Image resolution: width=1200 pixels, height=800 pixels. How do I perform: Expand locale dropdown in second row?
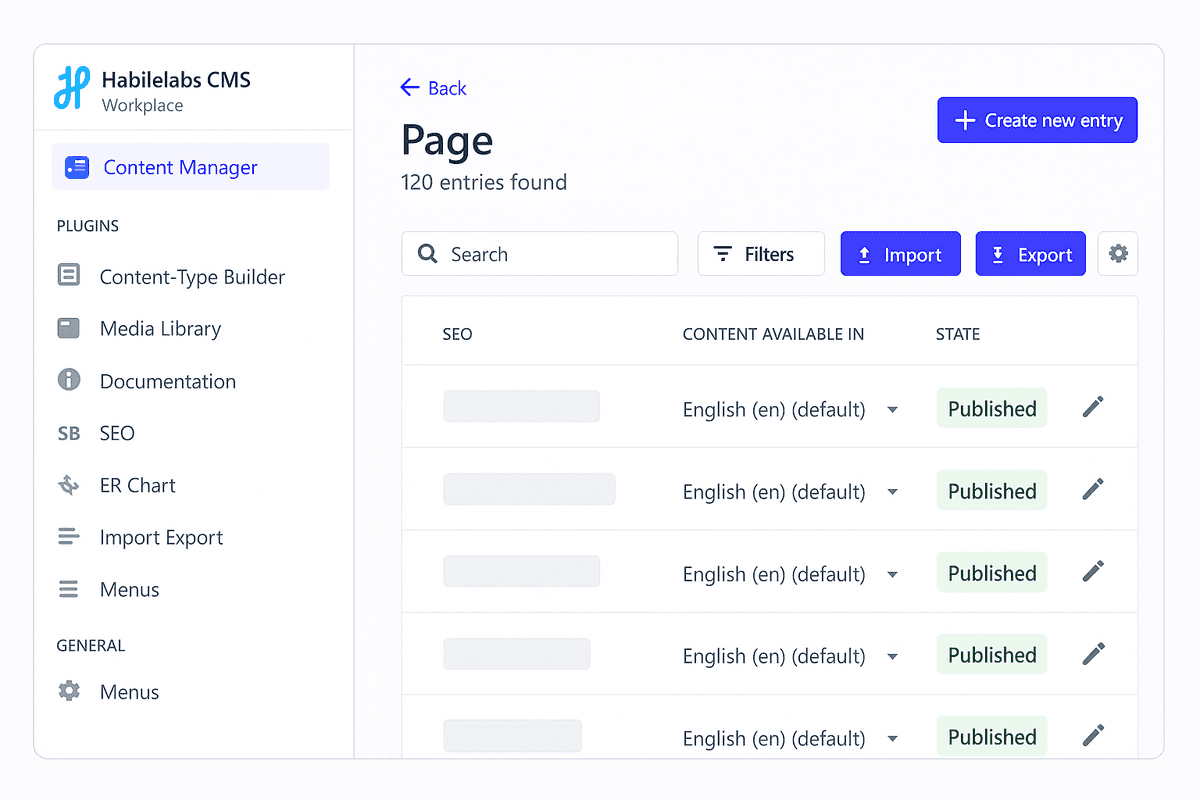pyautogui.click(x=893, y=492)
